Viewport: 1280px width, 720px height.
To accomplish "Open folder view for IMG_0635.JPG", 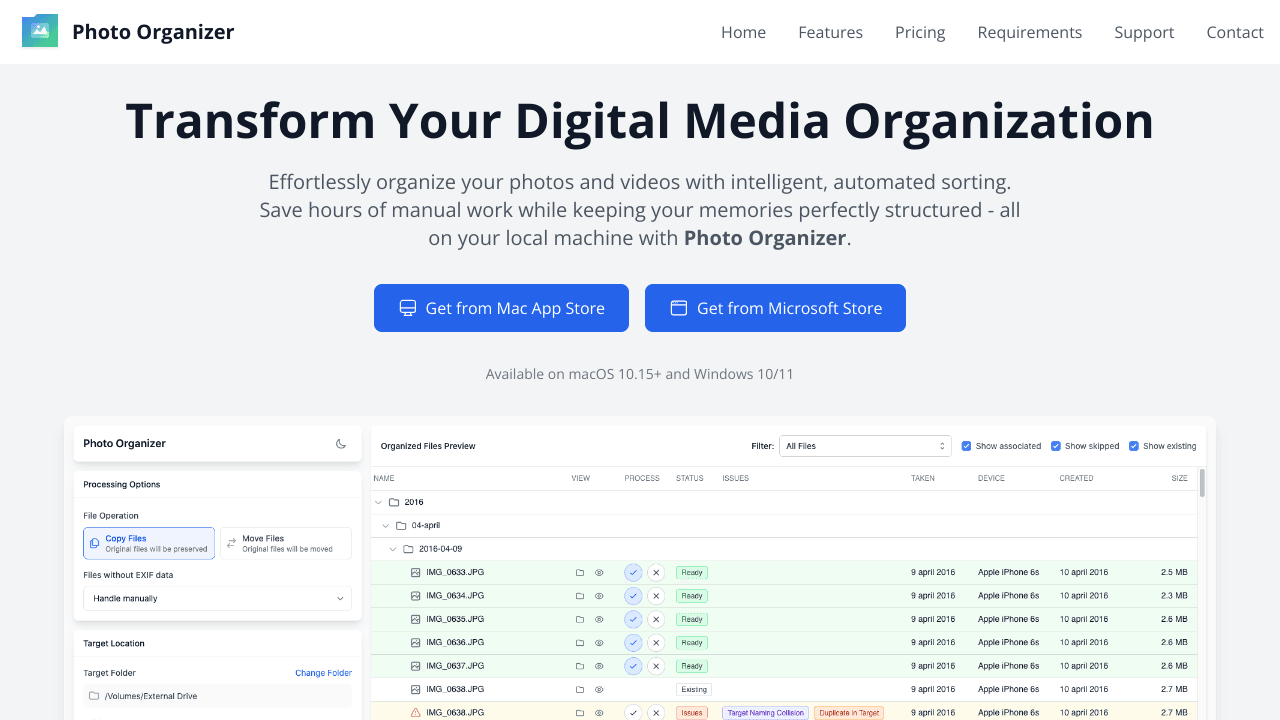I will [x=580, y=620].
